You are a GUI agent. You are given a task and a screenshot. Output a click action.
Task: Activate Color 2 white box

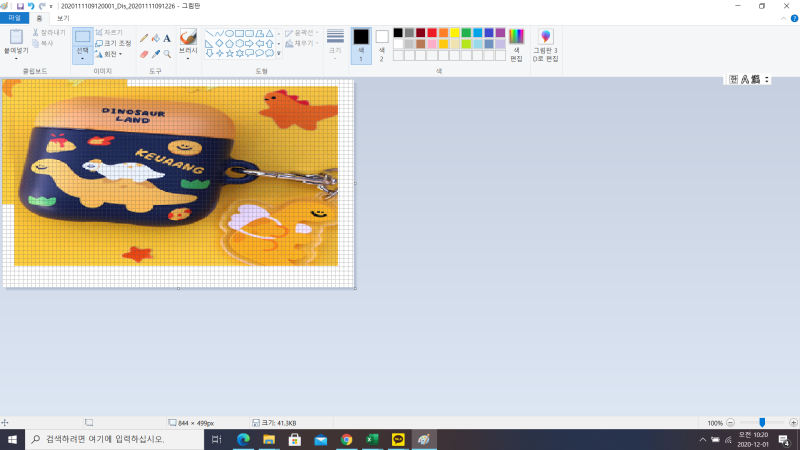click(x=382, y=36)
